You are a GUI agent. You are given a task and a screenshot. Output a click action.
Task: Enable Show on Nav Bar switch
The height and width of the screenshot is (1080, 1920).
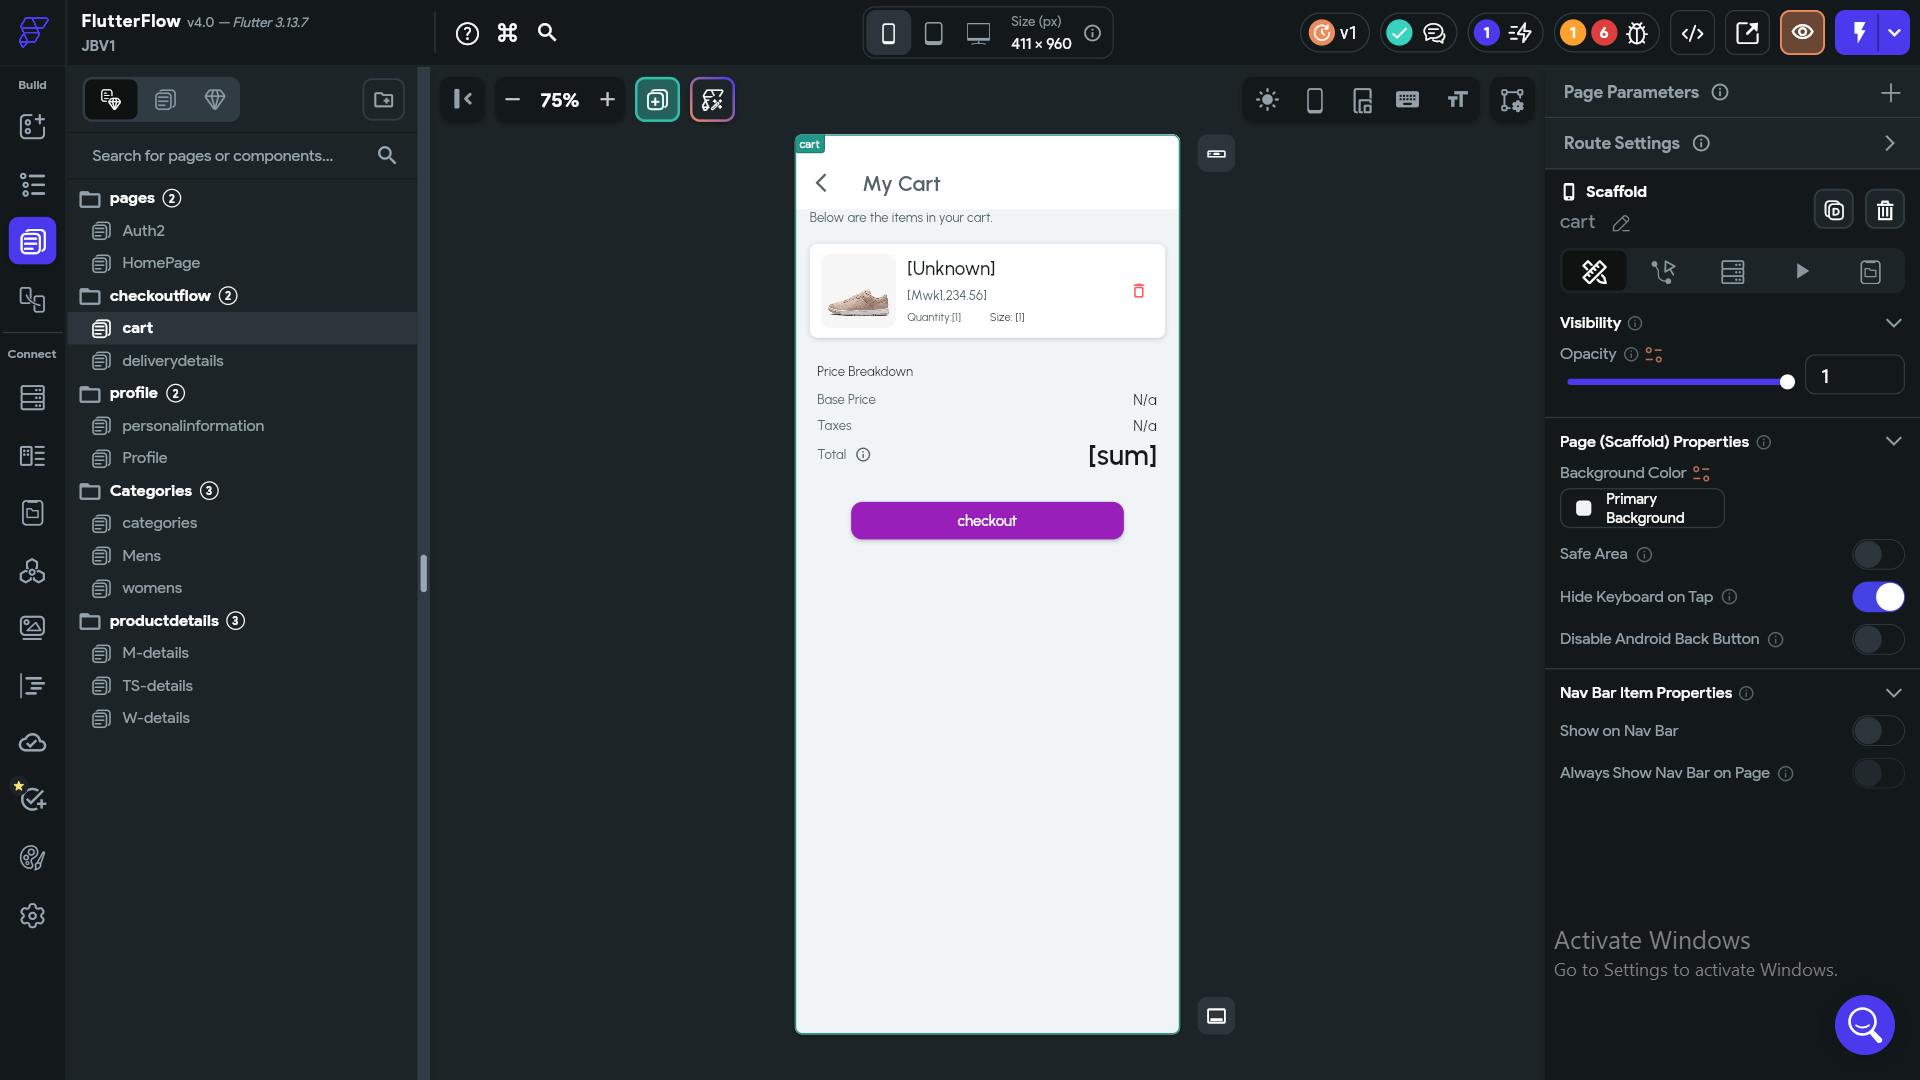(1877, 731)
